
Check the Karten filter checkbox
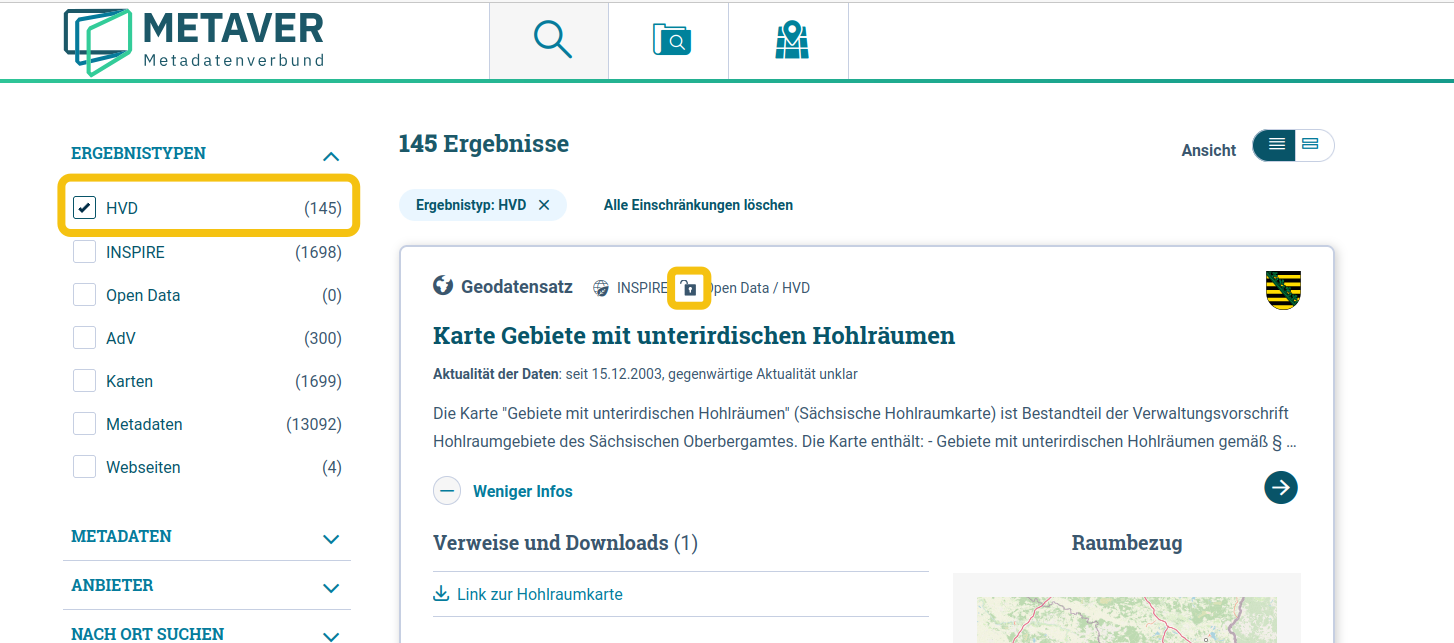click(x=84, y=381)
